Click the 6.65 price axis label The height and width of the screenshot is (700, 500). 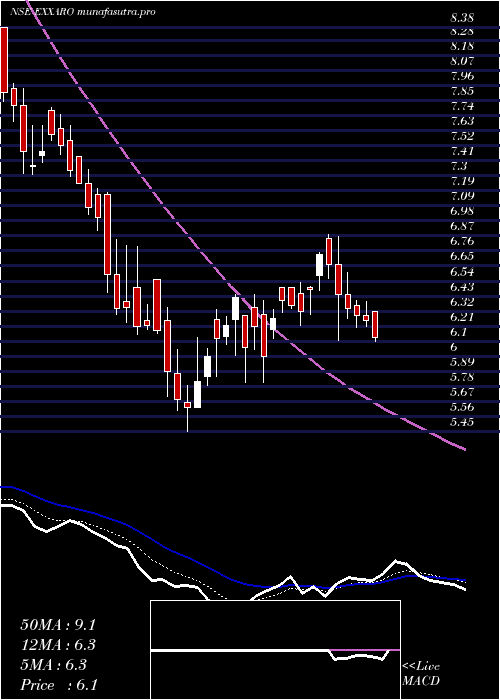click(462, 257)
